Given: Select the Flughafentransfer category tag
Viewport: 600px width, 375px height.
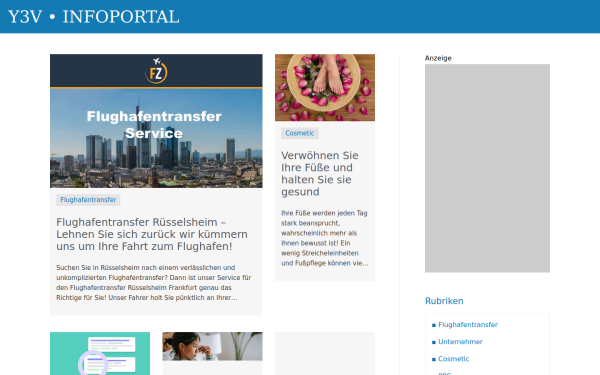Looking at the screenshot, I should 88,200.
